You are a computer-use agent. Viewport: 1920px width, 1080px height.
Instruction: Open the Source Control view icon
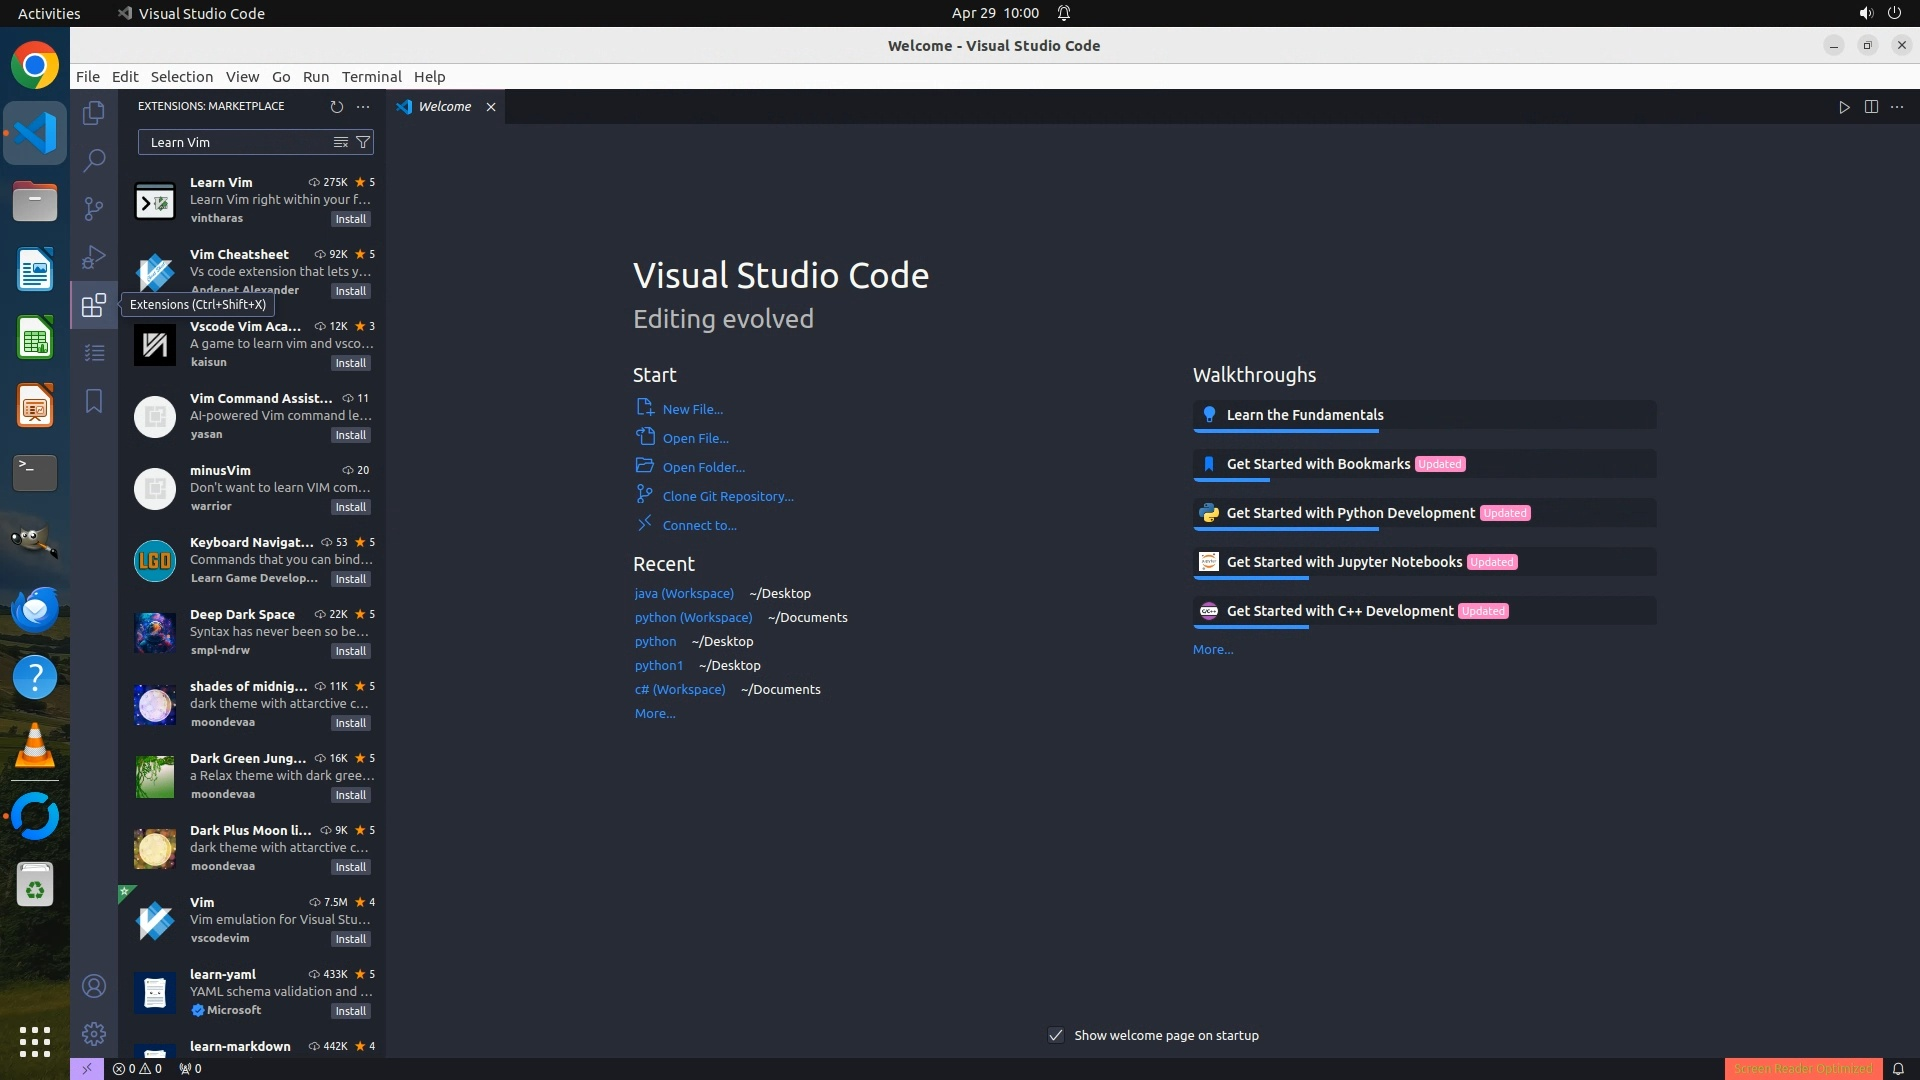(94, 208)
